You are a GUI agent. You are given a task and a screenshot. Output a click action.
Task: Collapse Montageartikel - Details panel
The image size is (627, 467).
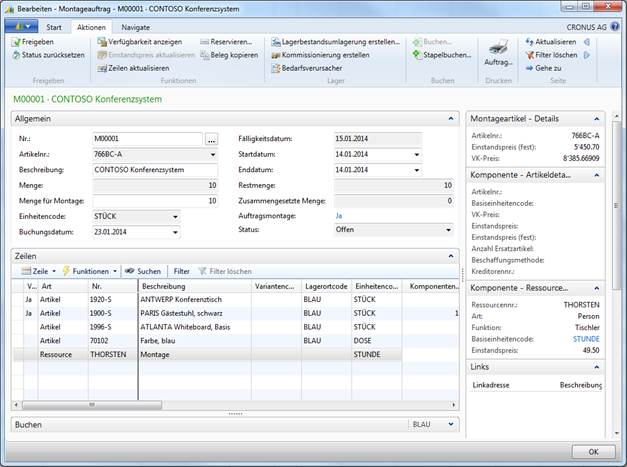click(x=597, y=119)
